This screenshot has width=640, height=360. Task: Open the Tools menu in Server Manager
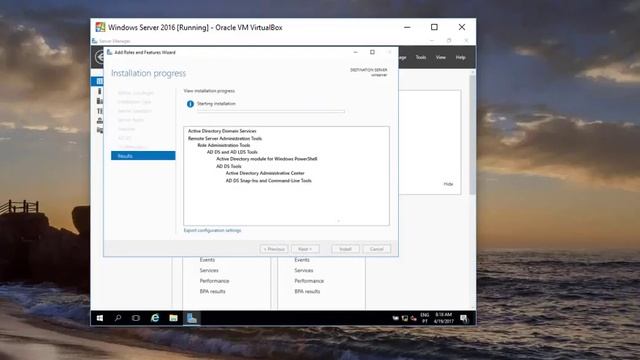(x=421, y=58)
